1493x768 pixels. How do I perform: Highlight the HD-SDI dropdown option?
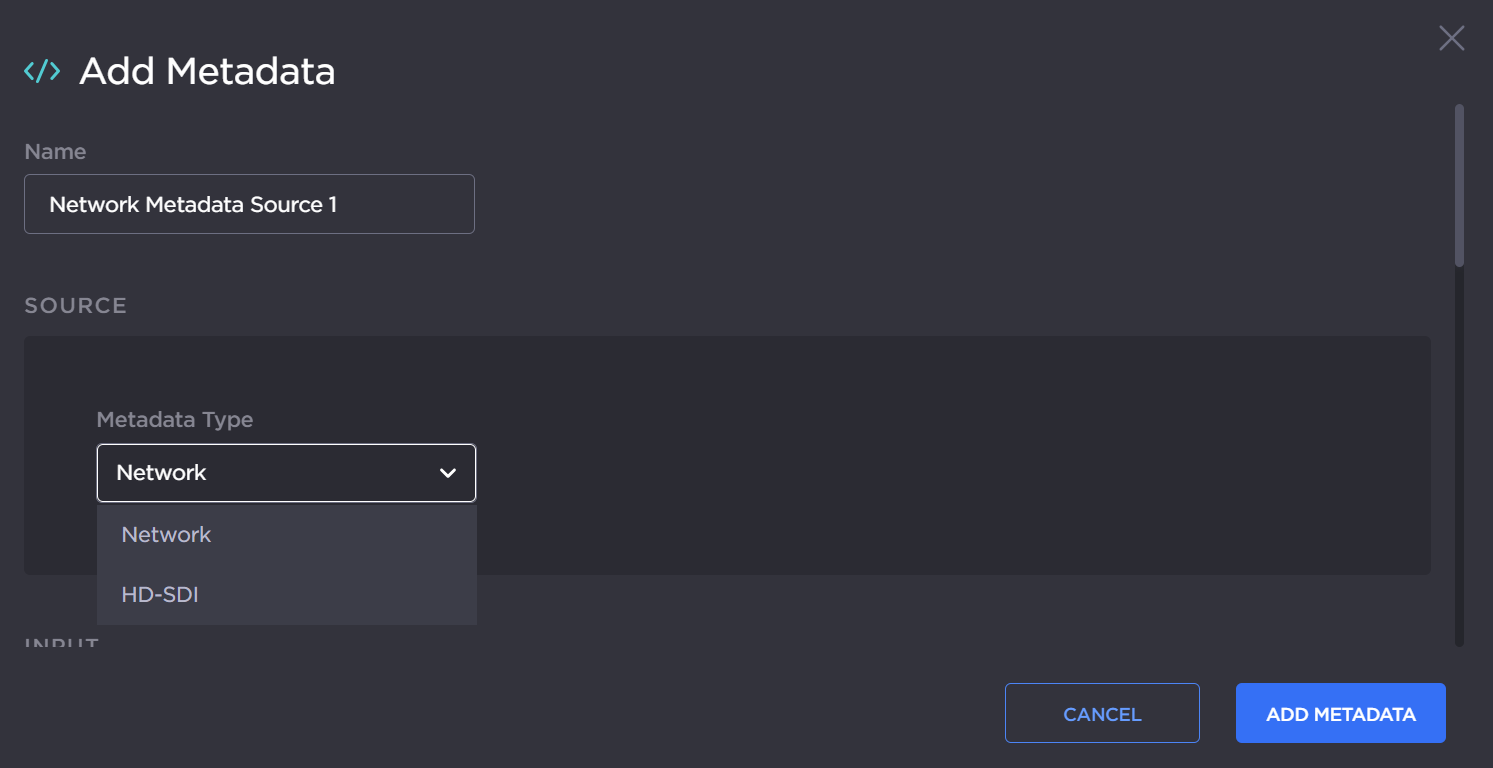160,594
